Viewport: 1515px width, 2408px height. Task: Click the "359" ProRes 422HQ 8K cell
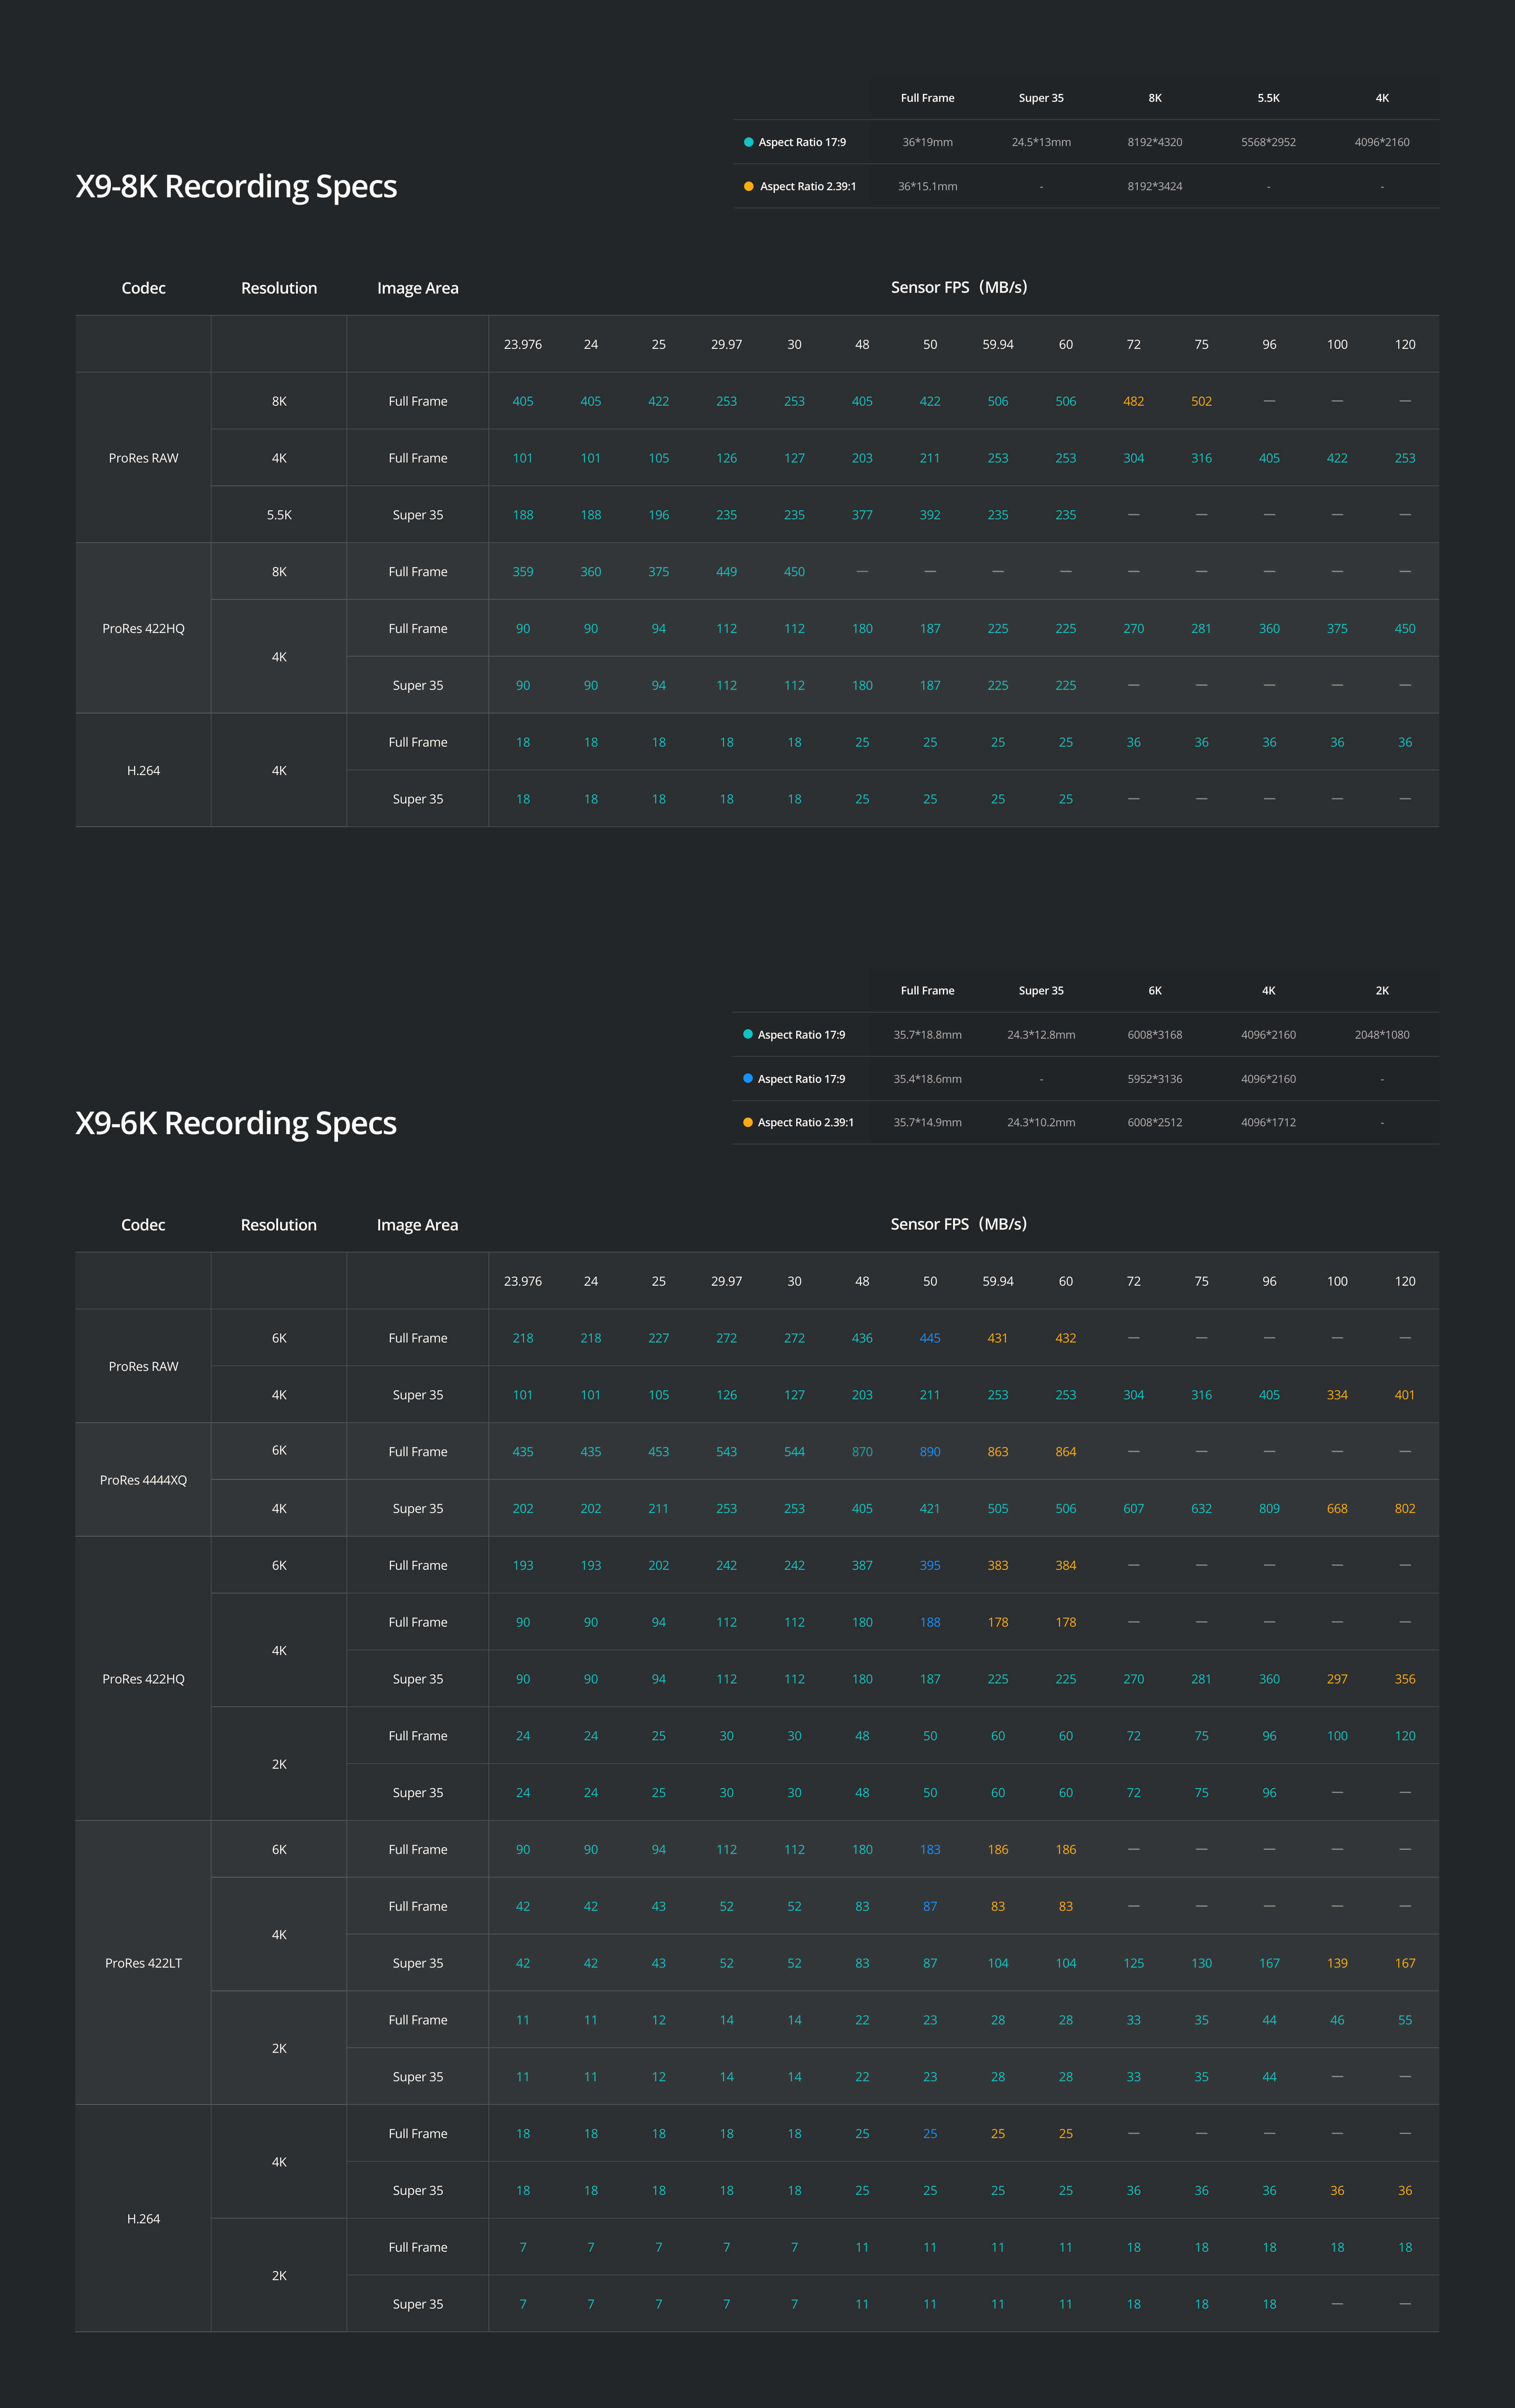pos(523,572)
